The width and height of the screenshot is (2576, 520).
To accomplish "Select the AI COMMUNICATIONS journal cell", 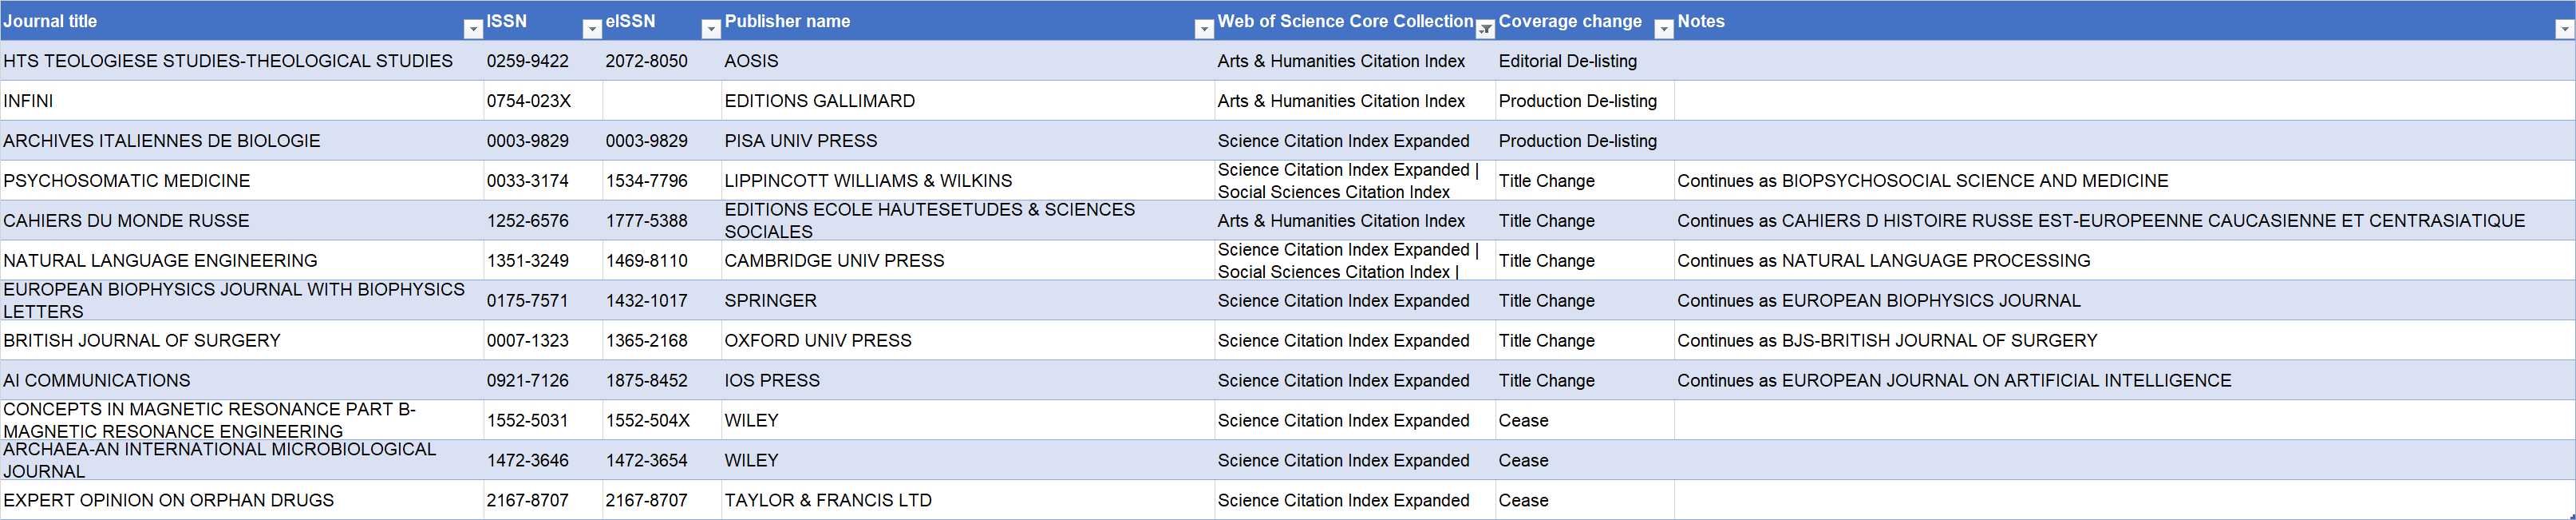I will coord(242,381).
